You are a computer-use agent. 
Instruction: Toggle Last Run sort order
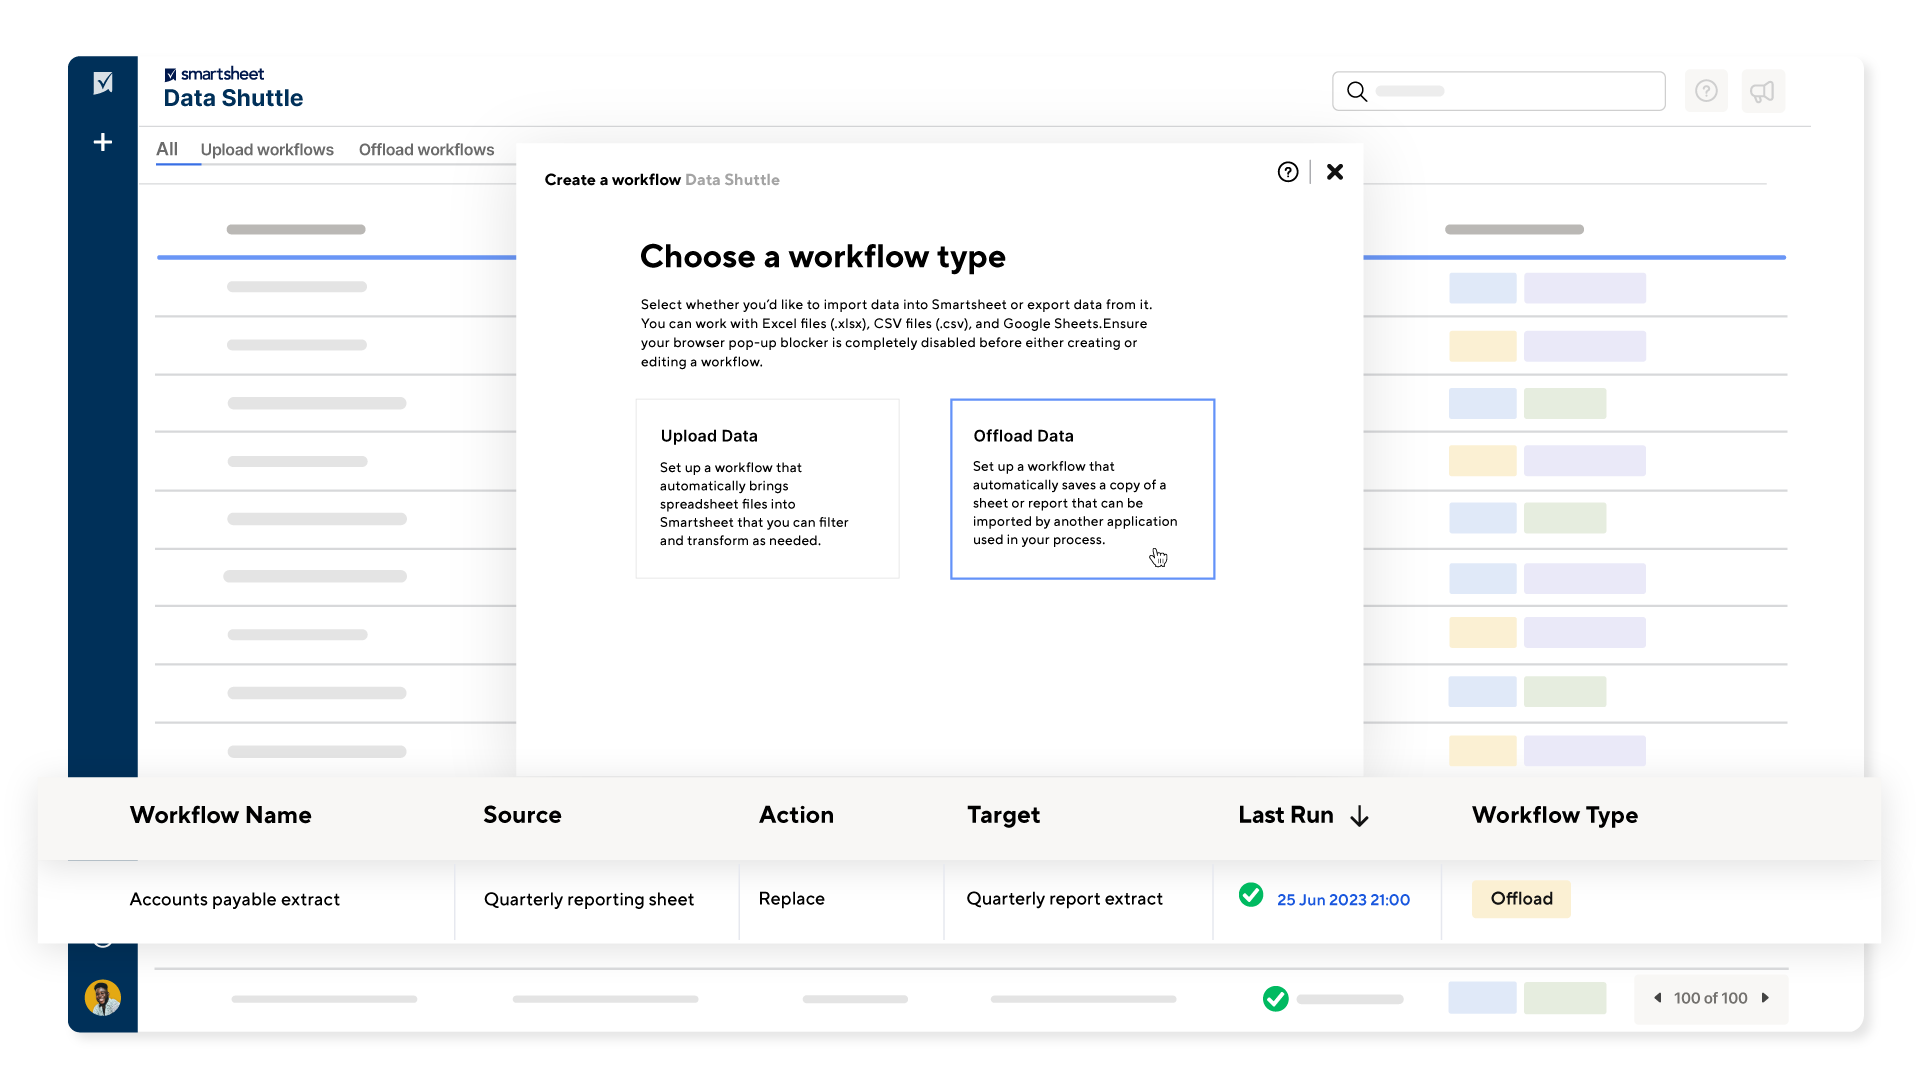click(1360, 816)
